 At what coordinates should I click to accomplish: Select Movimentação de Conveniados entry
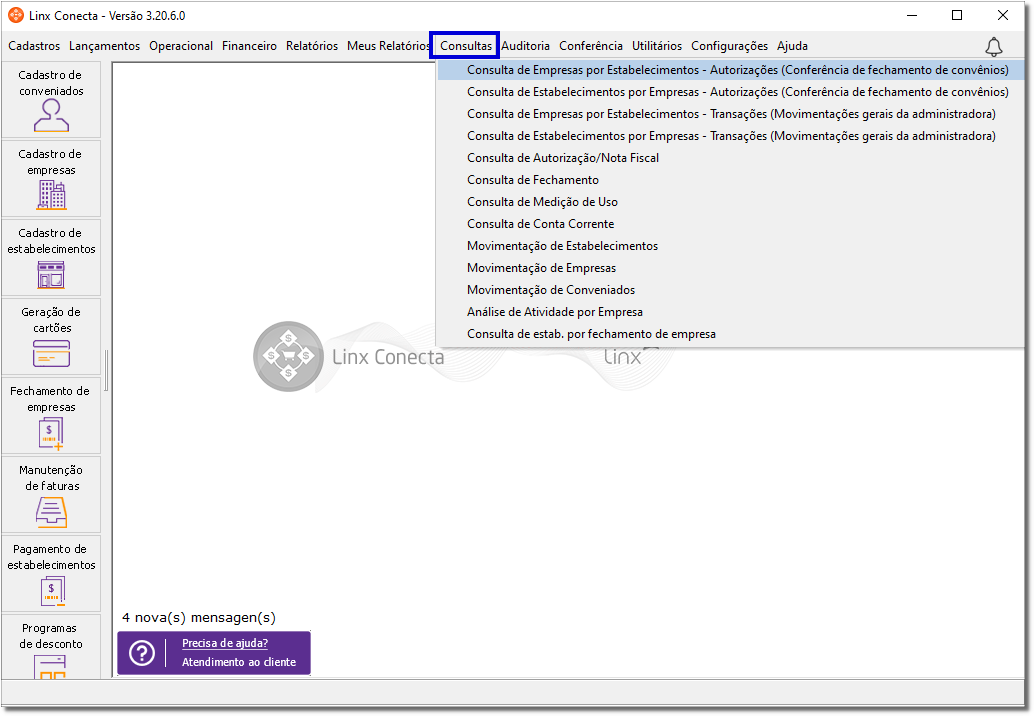click(x=731, y=289)
